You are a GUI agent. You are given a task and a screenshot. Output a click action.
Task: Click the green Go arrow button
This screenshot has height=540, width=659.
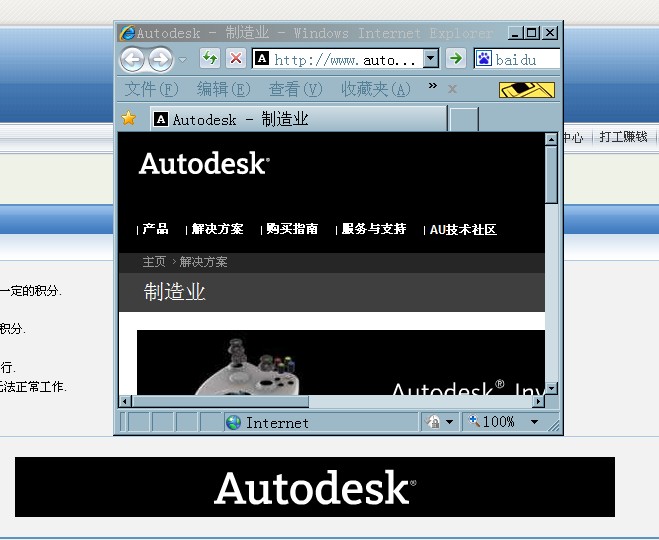456,58
